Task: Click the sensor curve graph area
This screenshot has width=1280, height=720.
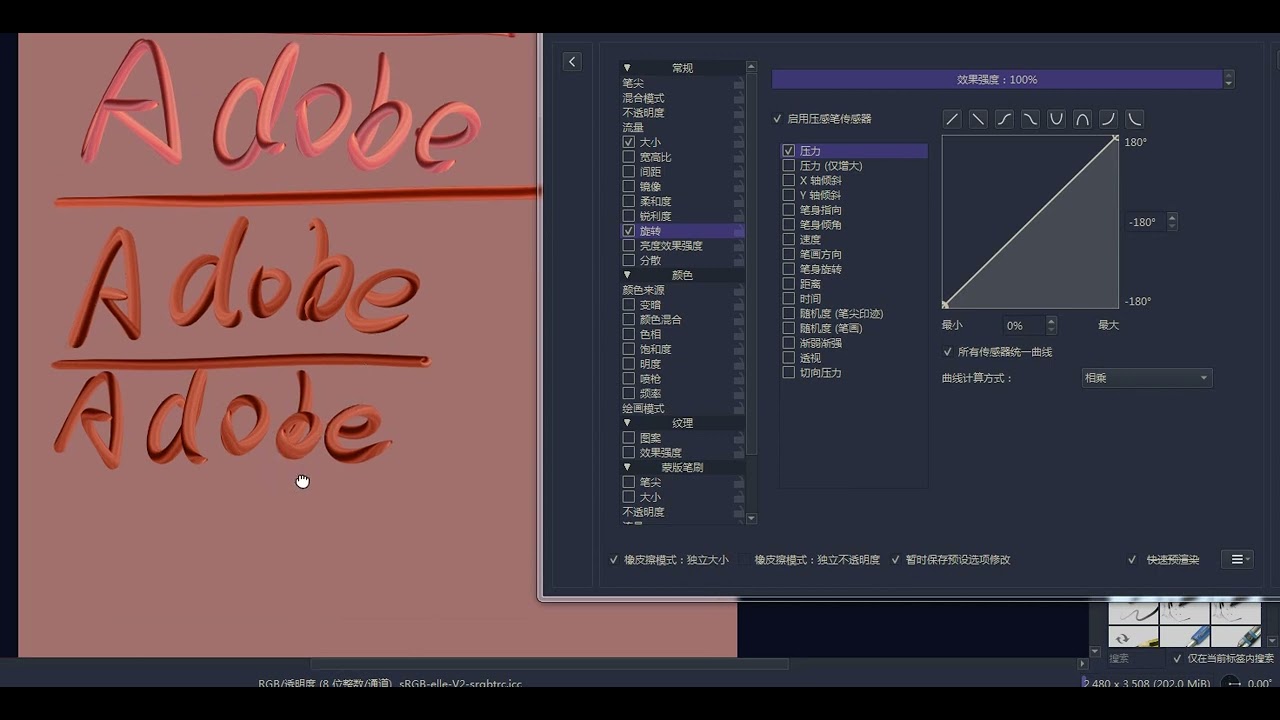Action: point(1030,222)
